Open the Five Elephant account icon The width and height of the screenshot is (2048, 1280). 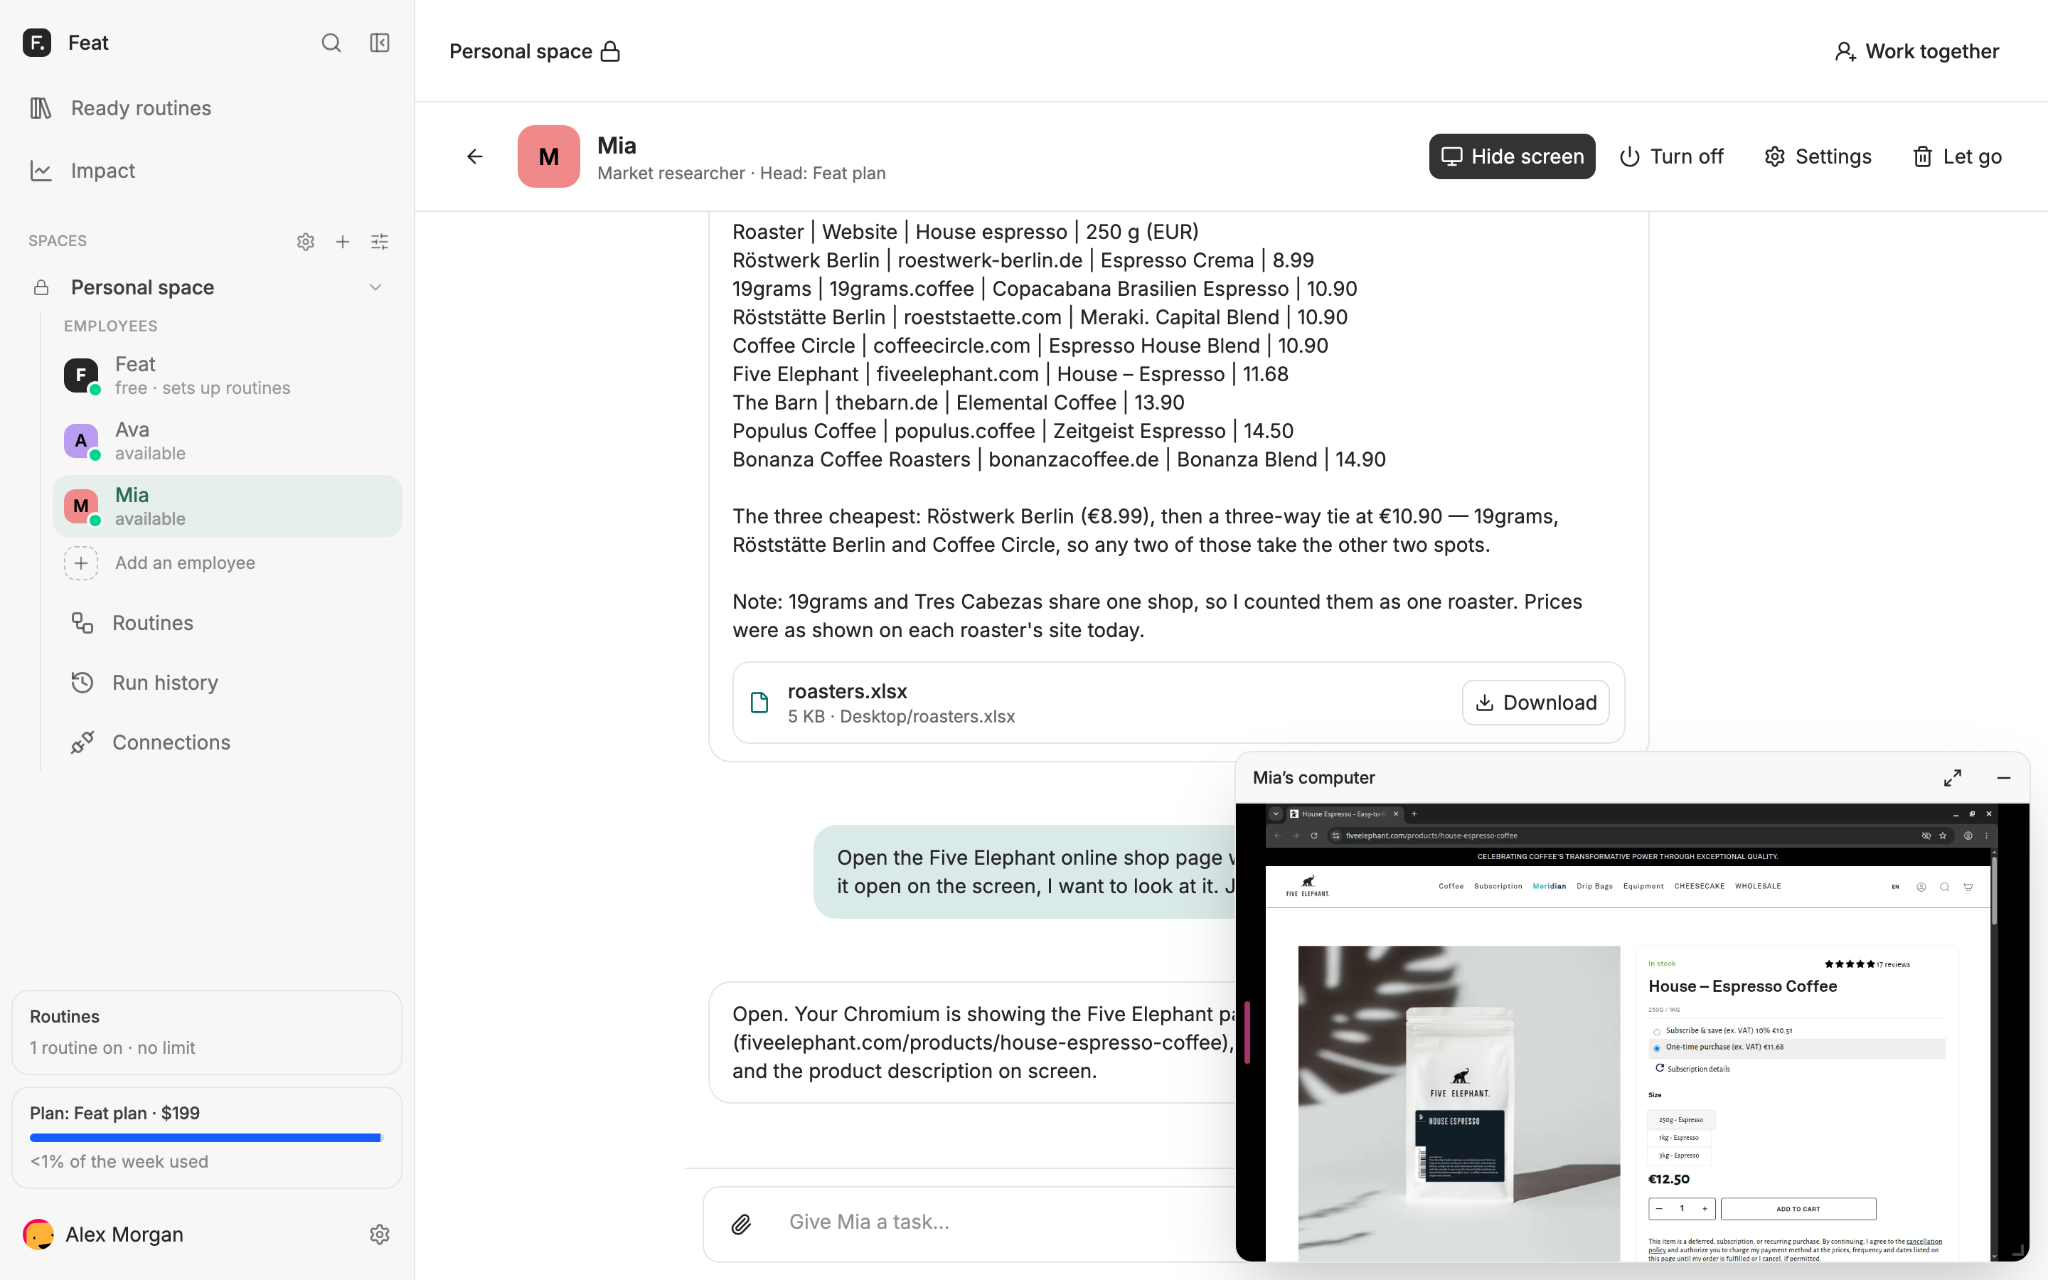(x=1921, y=887)
